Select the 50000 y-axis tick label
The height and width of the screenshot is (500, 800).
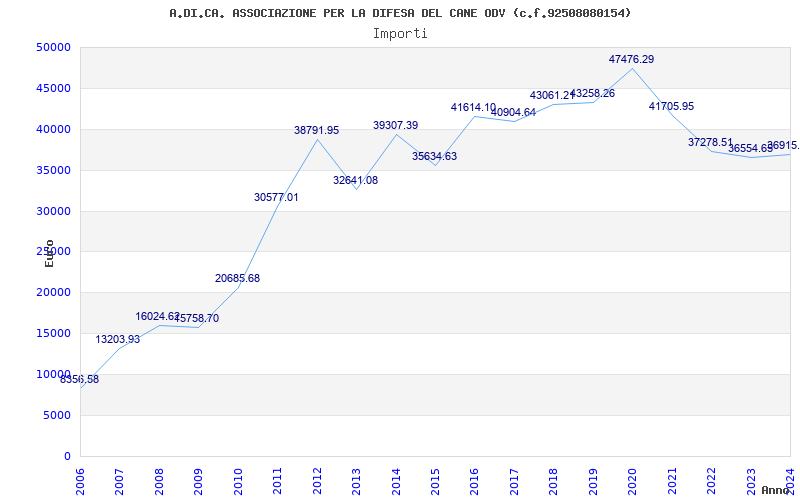53,47
